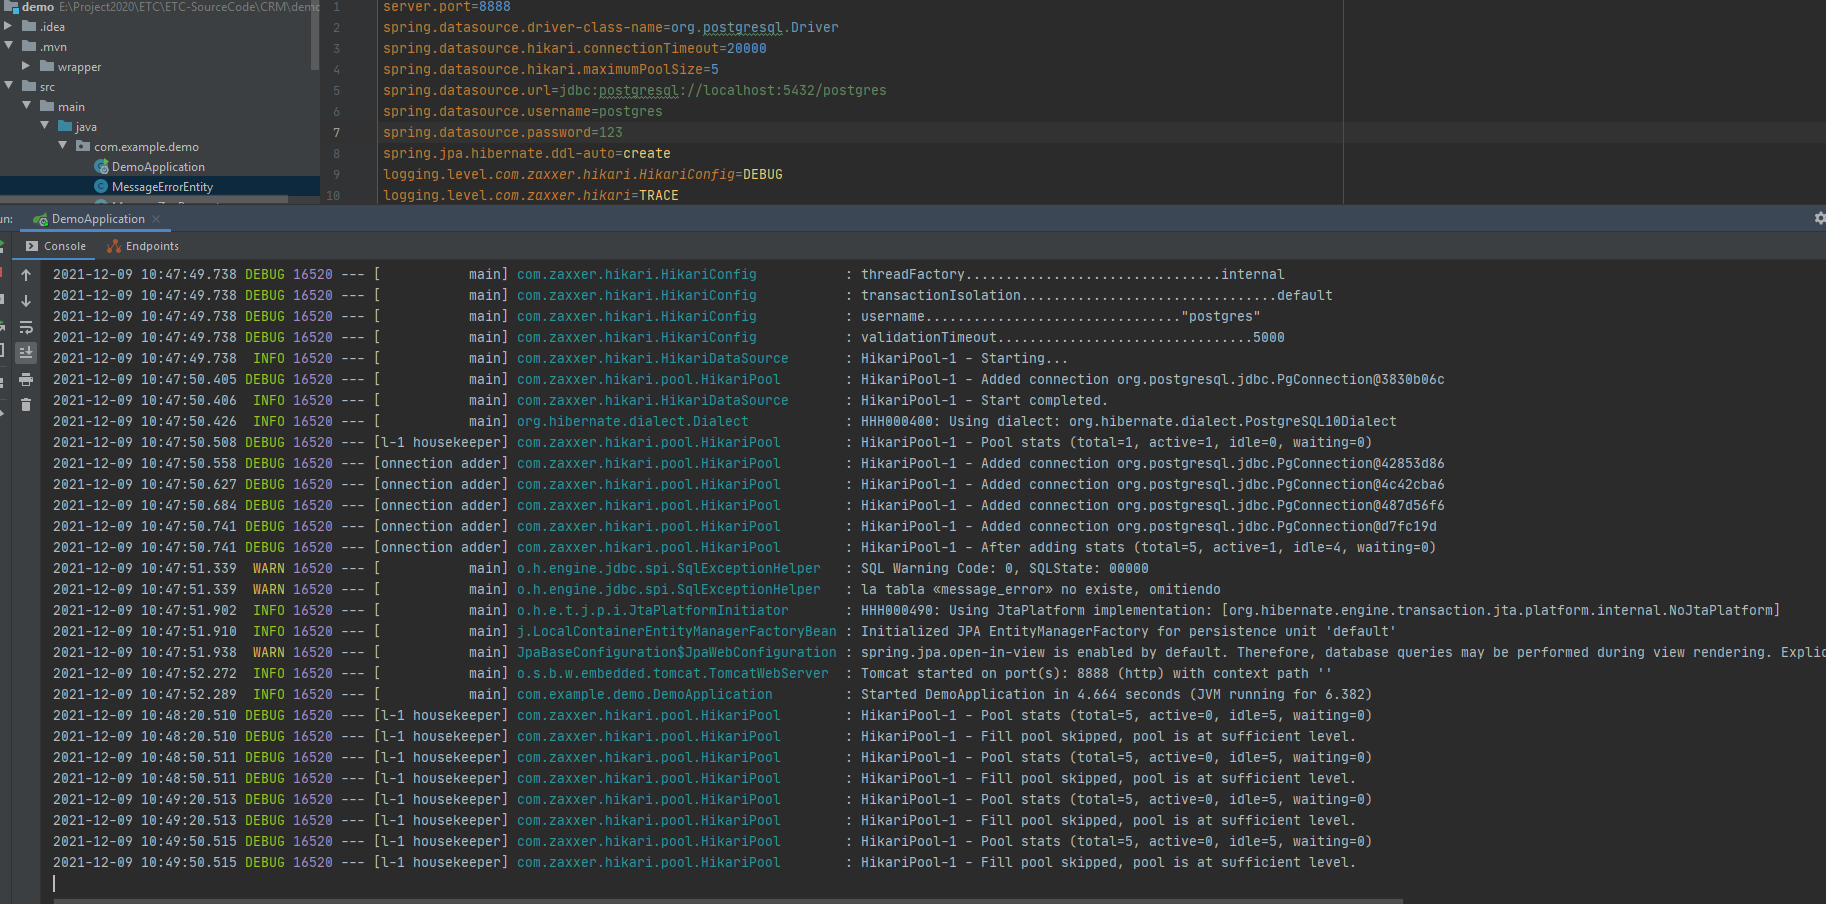Click the MessageErrorEntity class icon
This screenshot has height=904, width=1826.
[101, 187]
